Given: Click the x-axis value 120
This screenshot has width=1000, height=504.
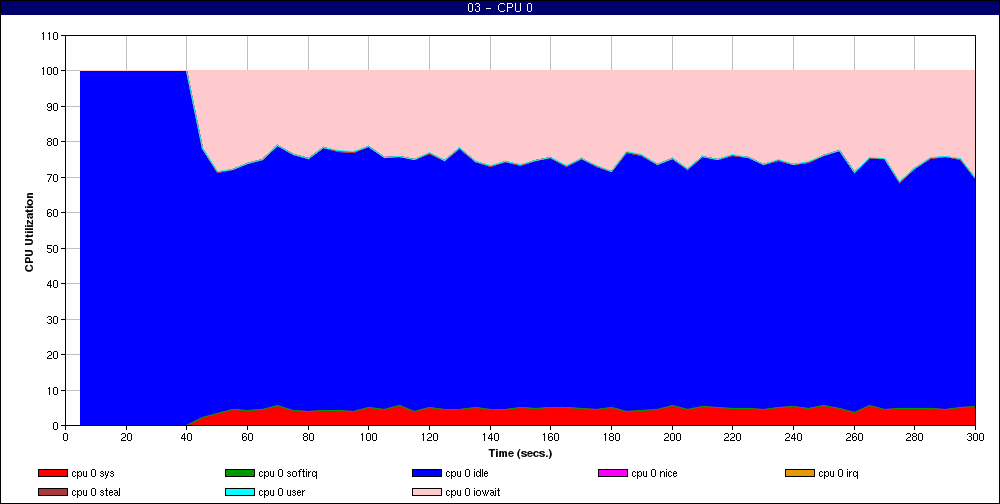Looking at the screenshot, I should tap(429, 437).
